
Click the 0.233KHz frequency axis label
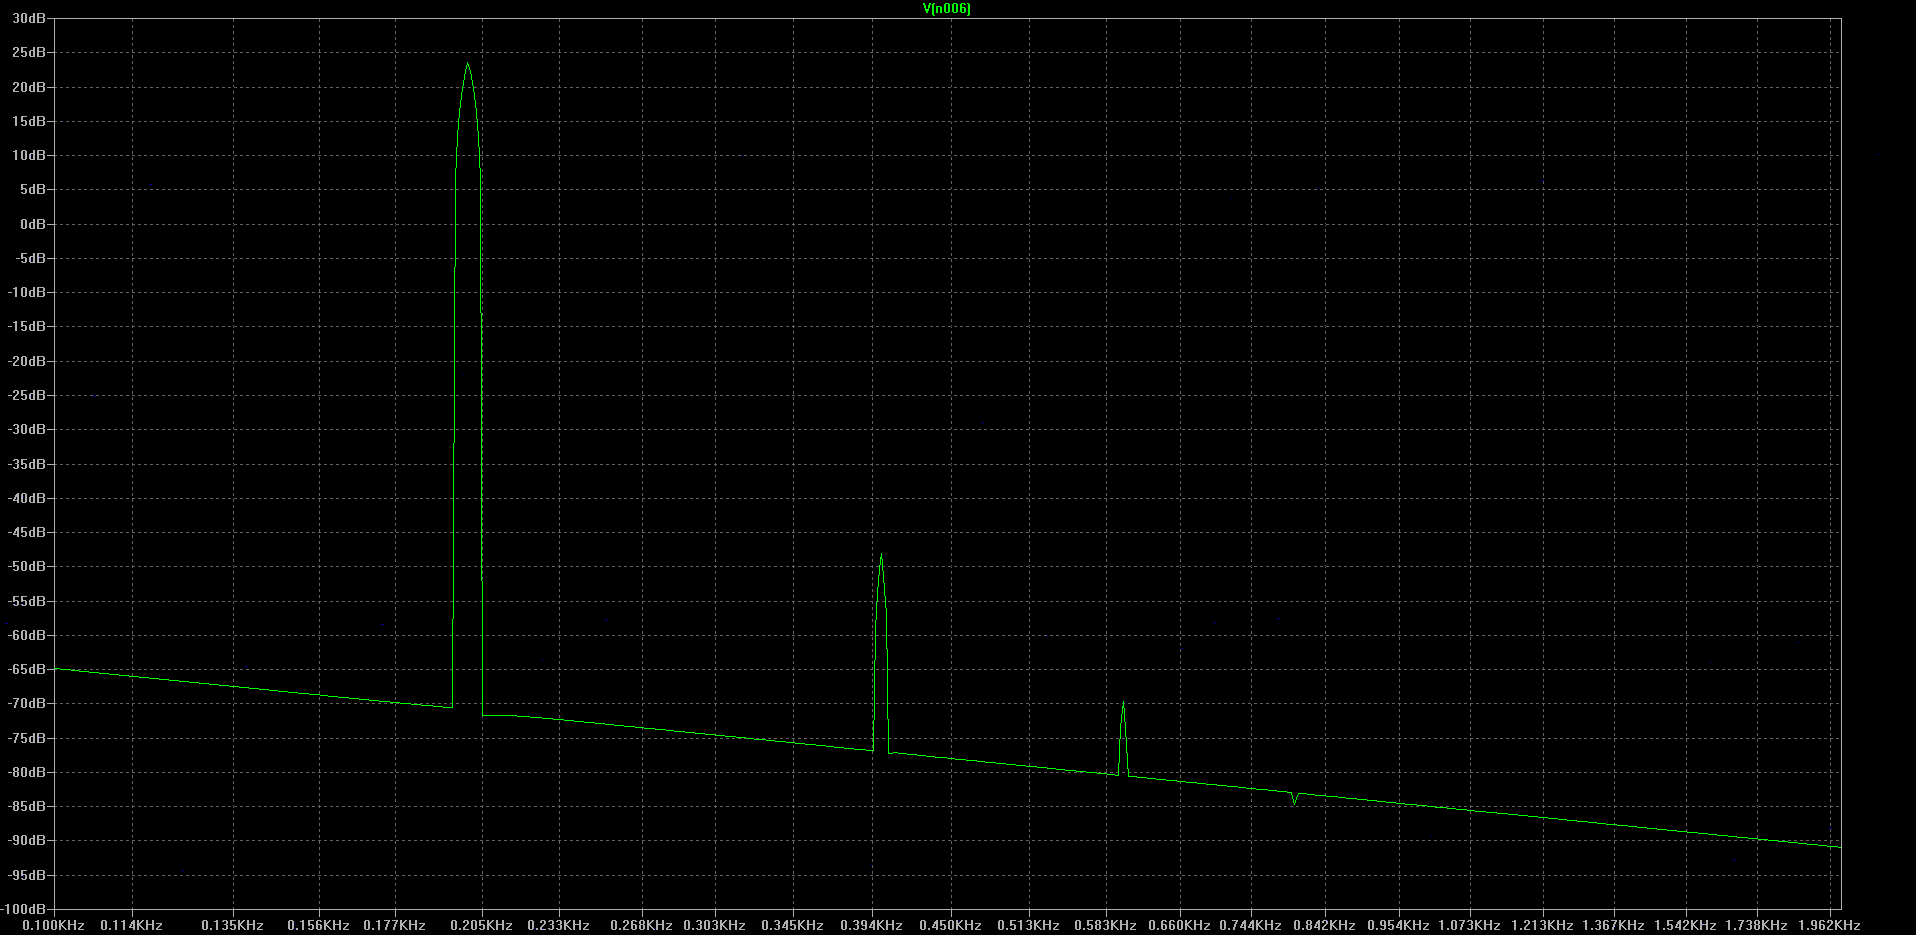559,926
